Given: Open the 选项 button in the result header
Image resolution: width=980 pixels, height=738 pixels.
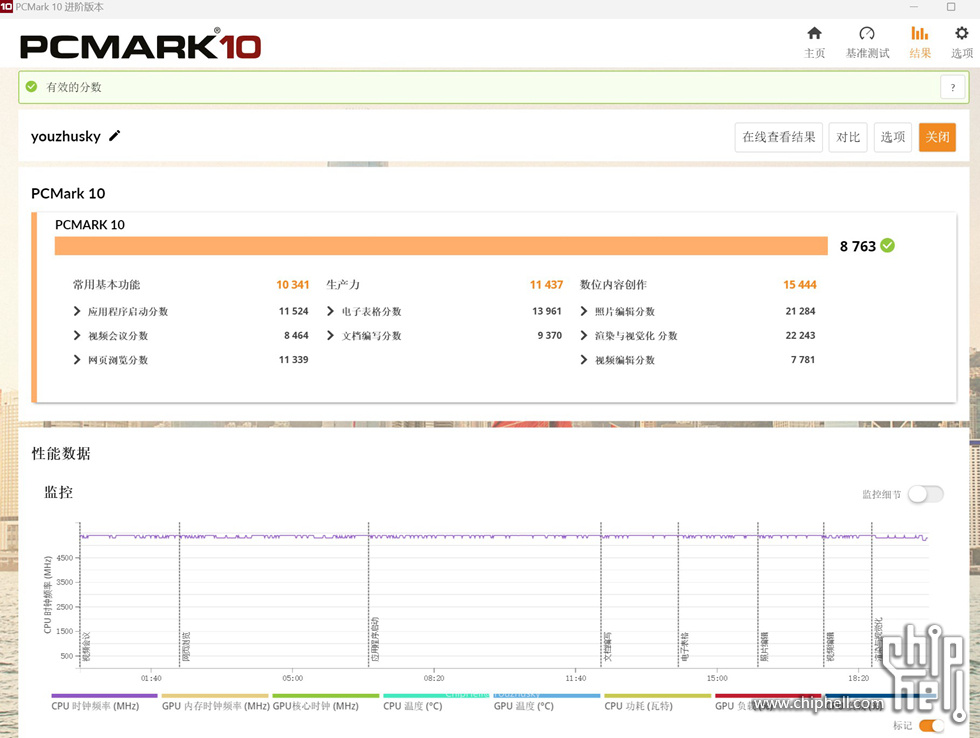Looking at the screenshot, I should (892, 137).
